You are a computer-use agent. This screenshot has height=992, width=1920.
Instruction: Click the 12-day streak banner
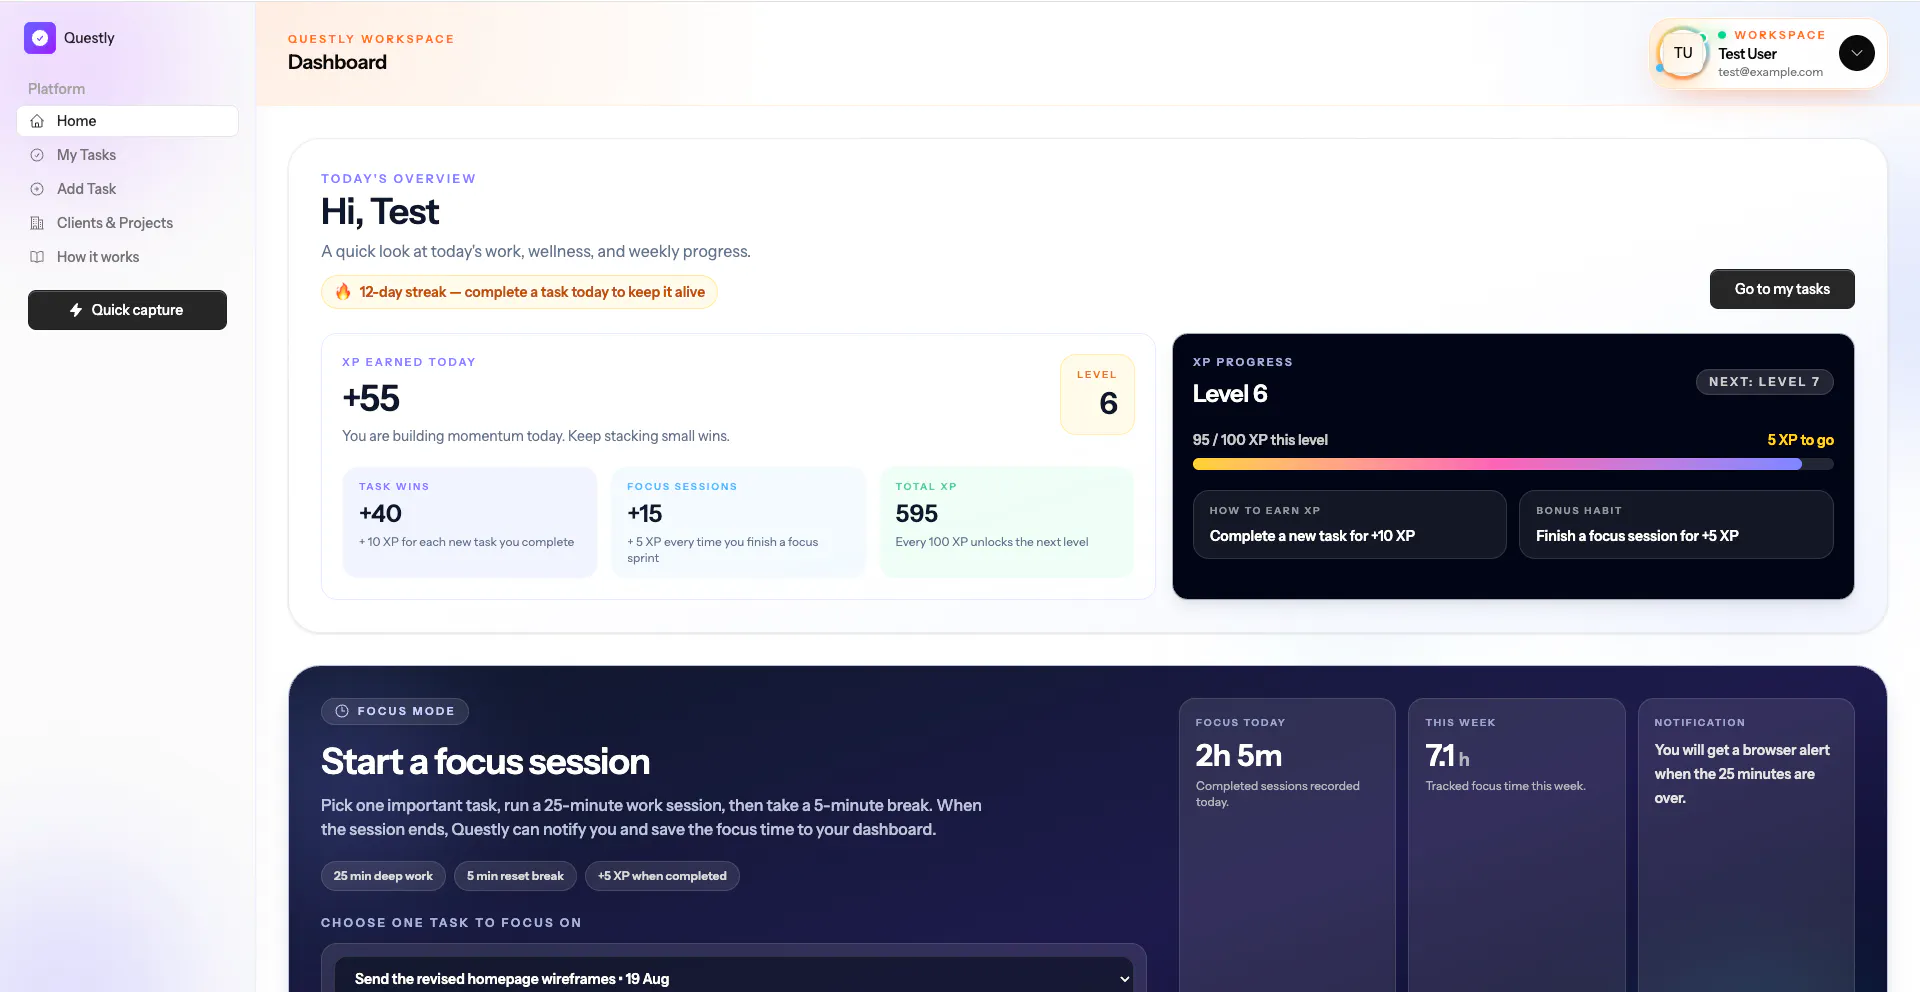(x=519, y=292)
